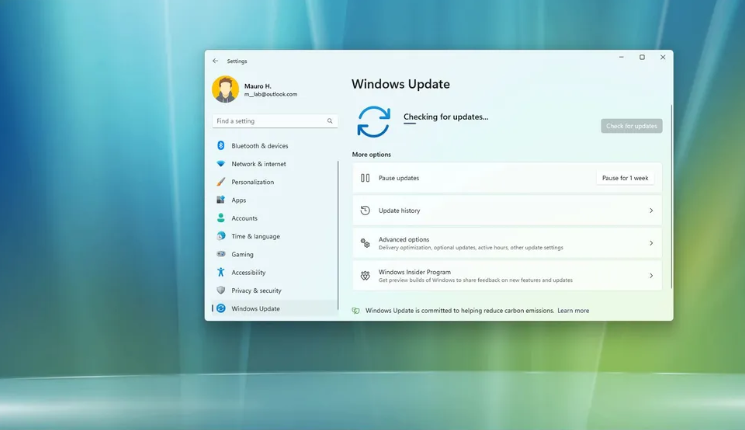The height and width of the screenshot is (430, 745).
Task: Click the Bluetooth & devices icon
Action: pos(221,145)
